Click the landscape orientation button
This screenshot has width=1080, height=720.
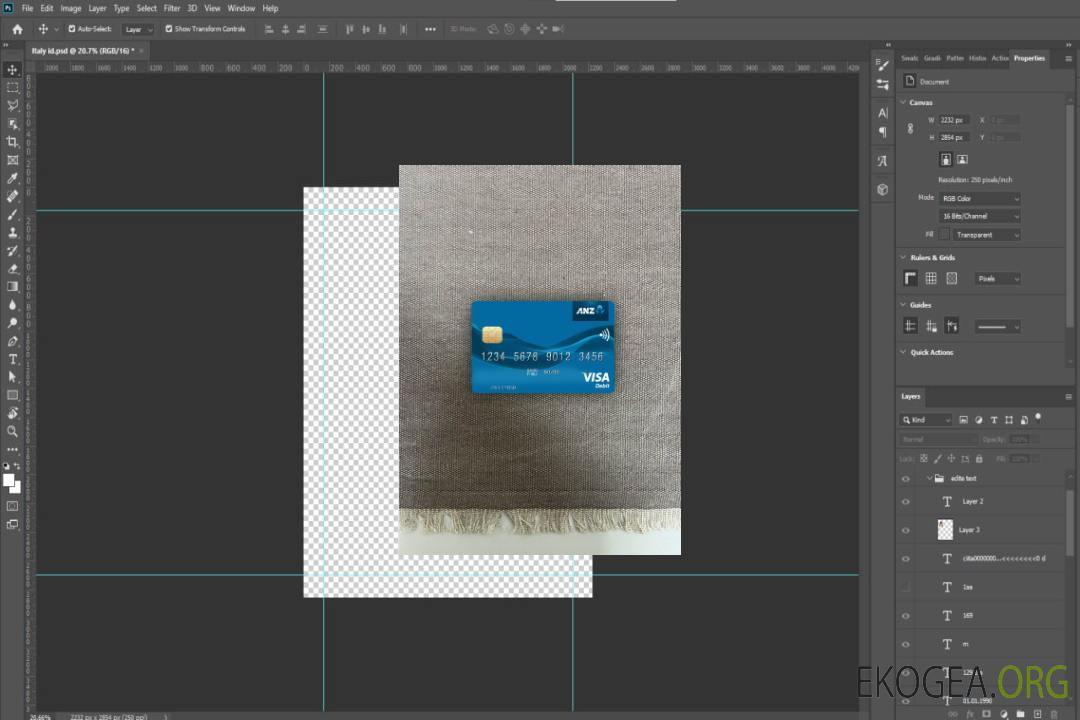962,160
